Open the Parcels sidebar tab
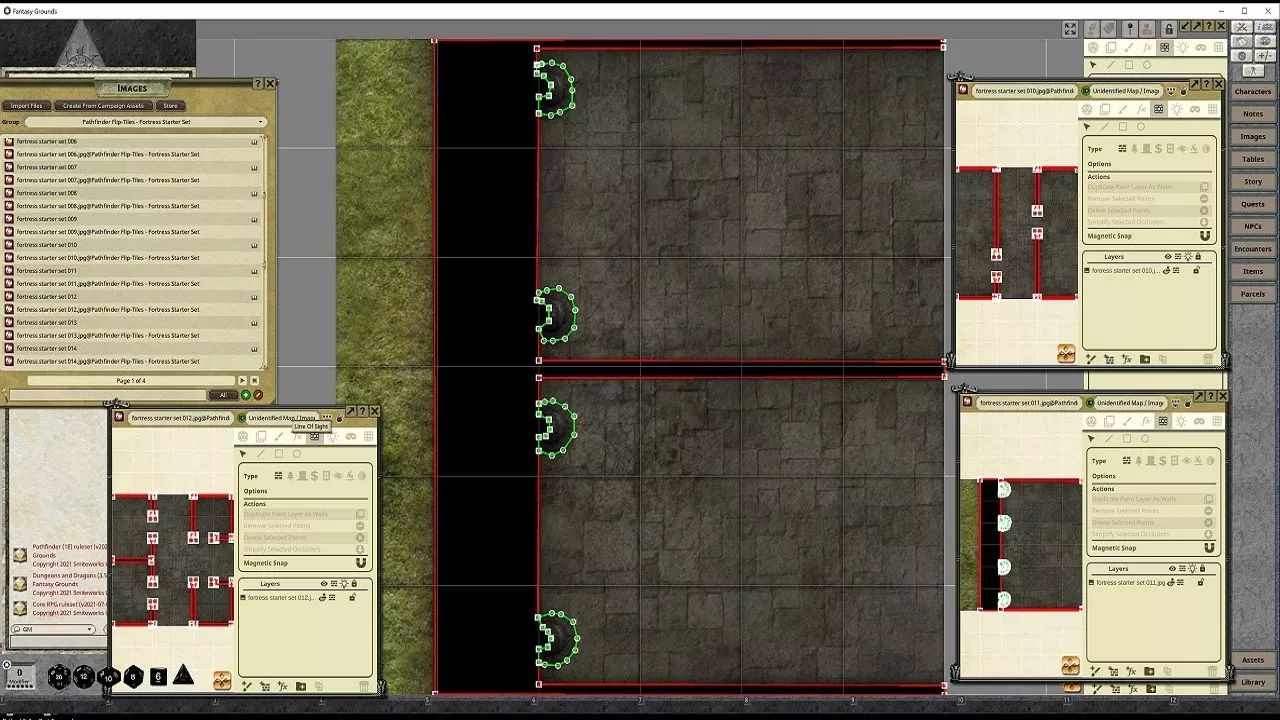 (x=1252, y=294)
